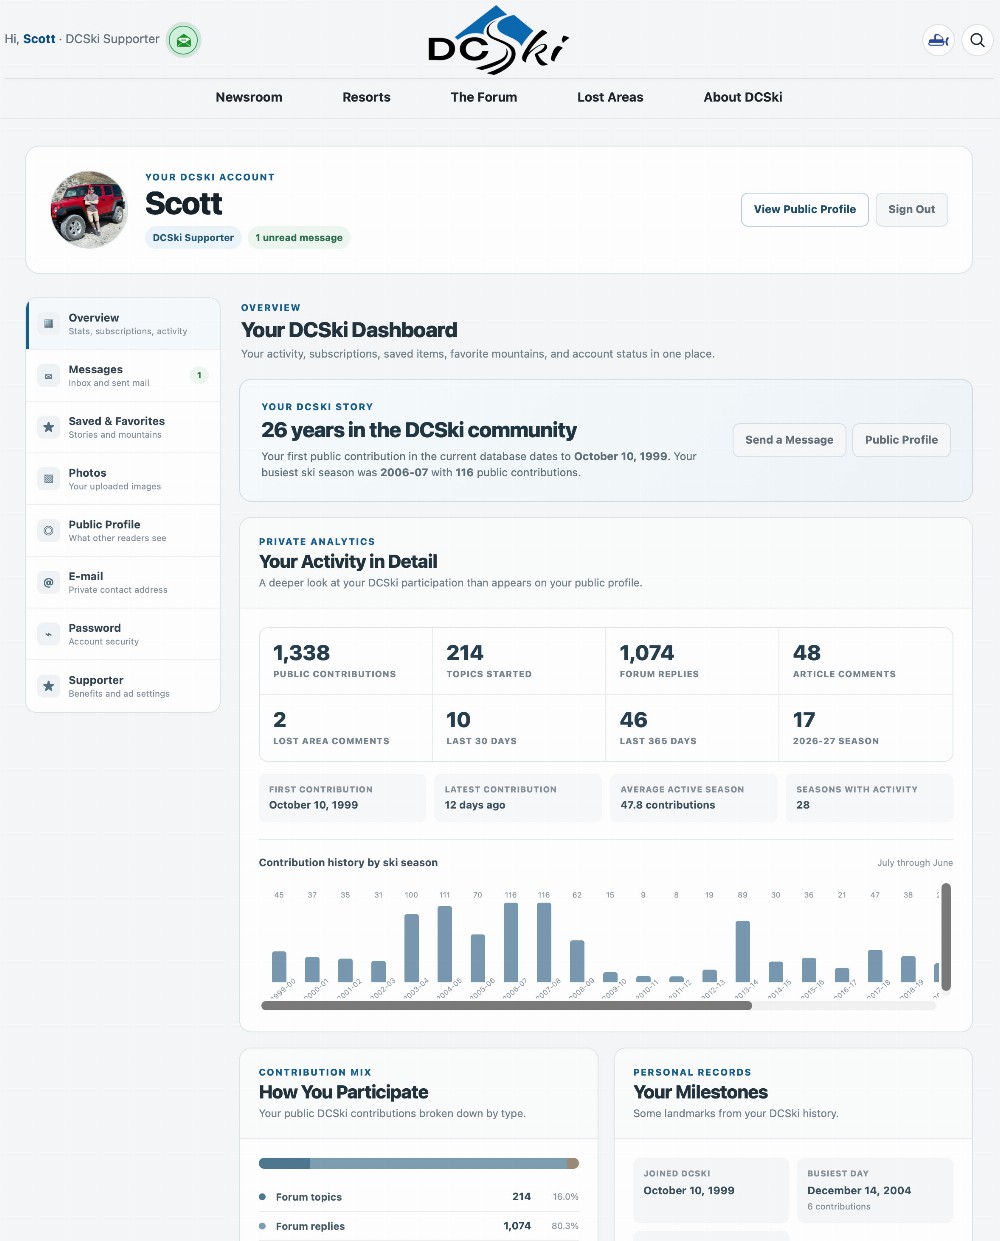The height and width of the screenshot is (1241, 1000).
Task: Click the 48 Article Comments stat
Action: (866, 661)
